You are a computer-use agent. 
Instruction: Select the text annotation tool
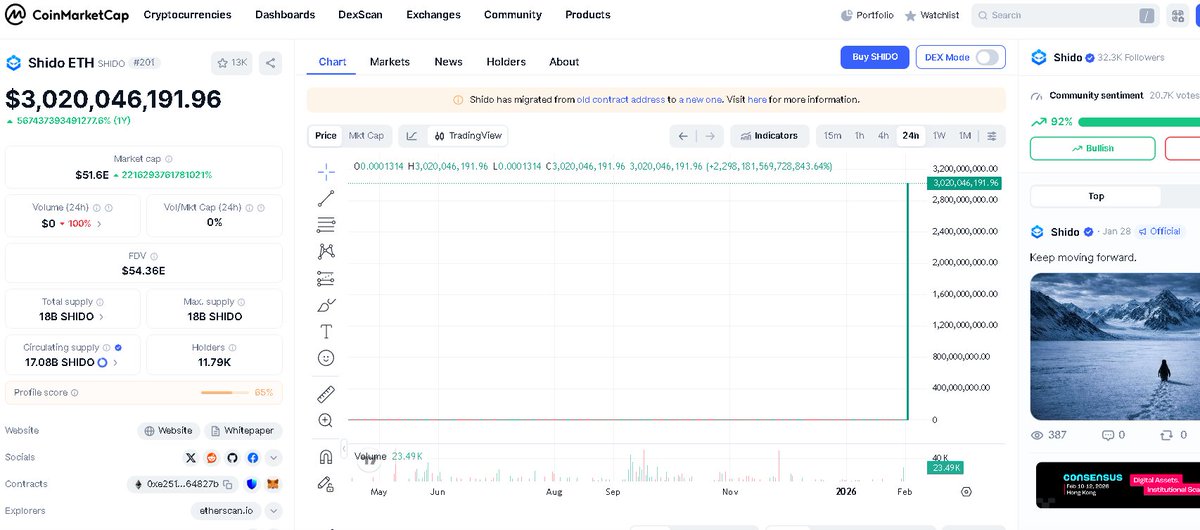click(326, 331)
